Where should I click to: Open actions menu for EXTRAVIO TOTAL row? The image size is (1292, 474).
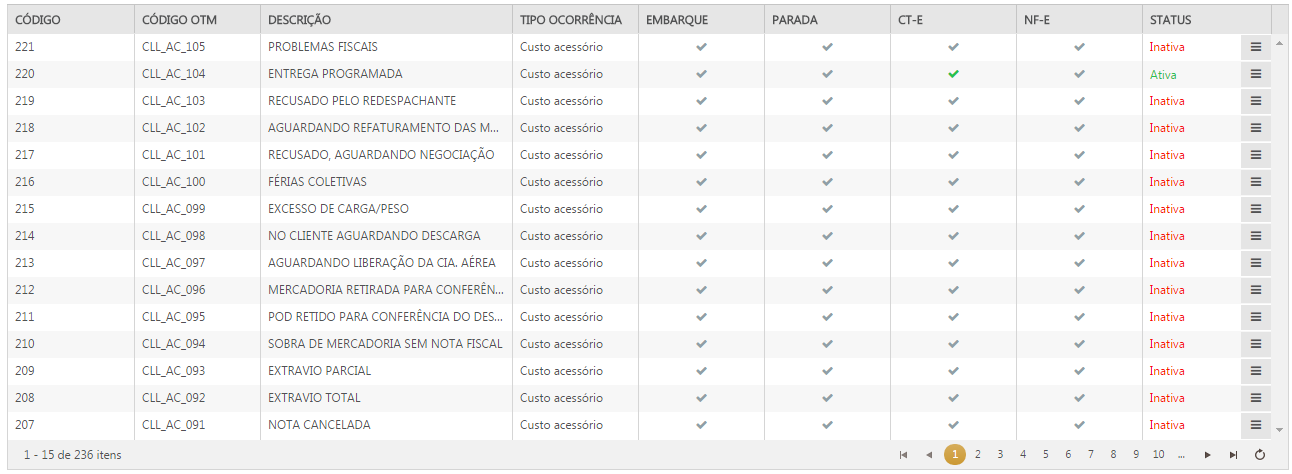(x=1255, y=398)
